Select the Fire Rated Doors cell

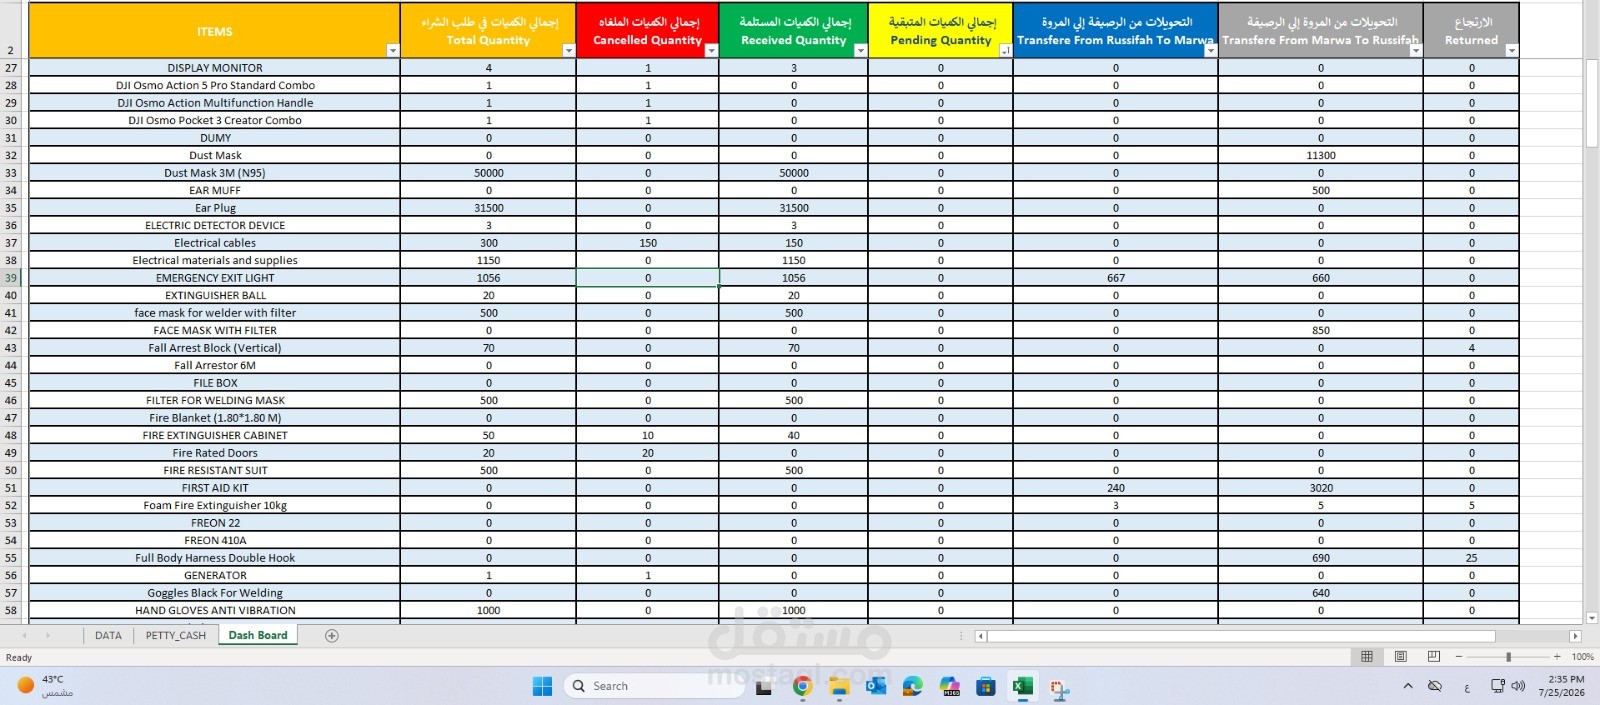point(215,453)
